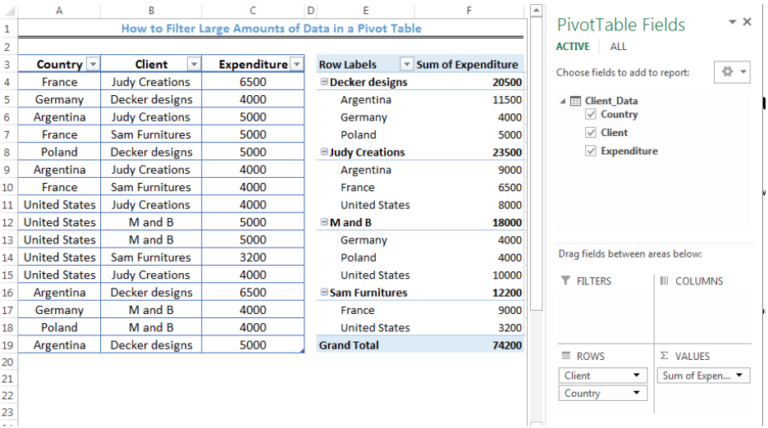Select the worksheet Select All corner
This screenshot has width=768, height=428.
click(8, 10)
